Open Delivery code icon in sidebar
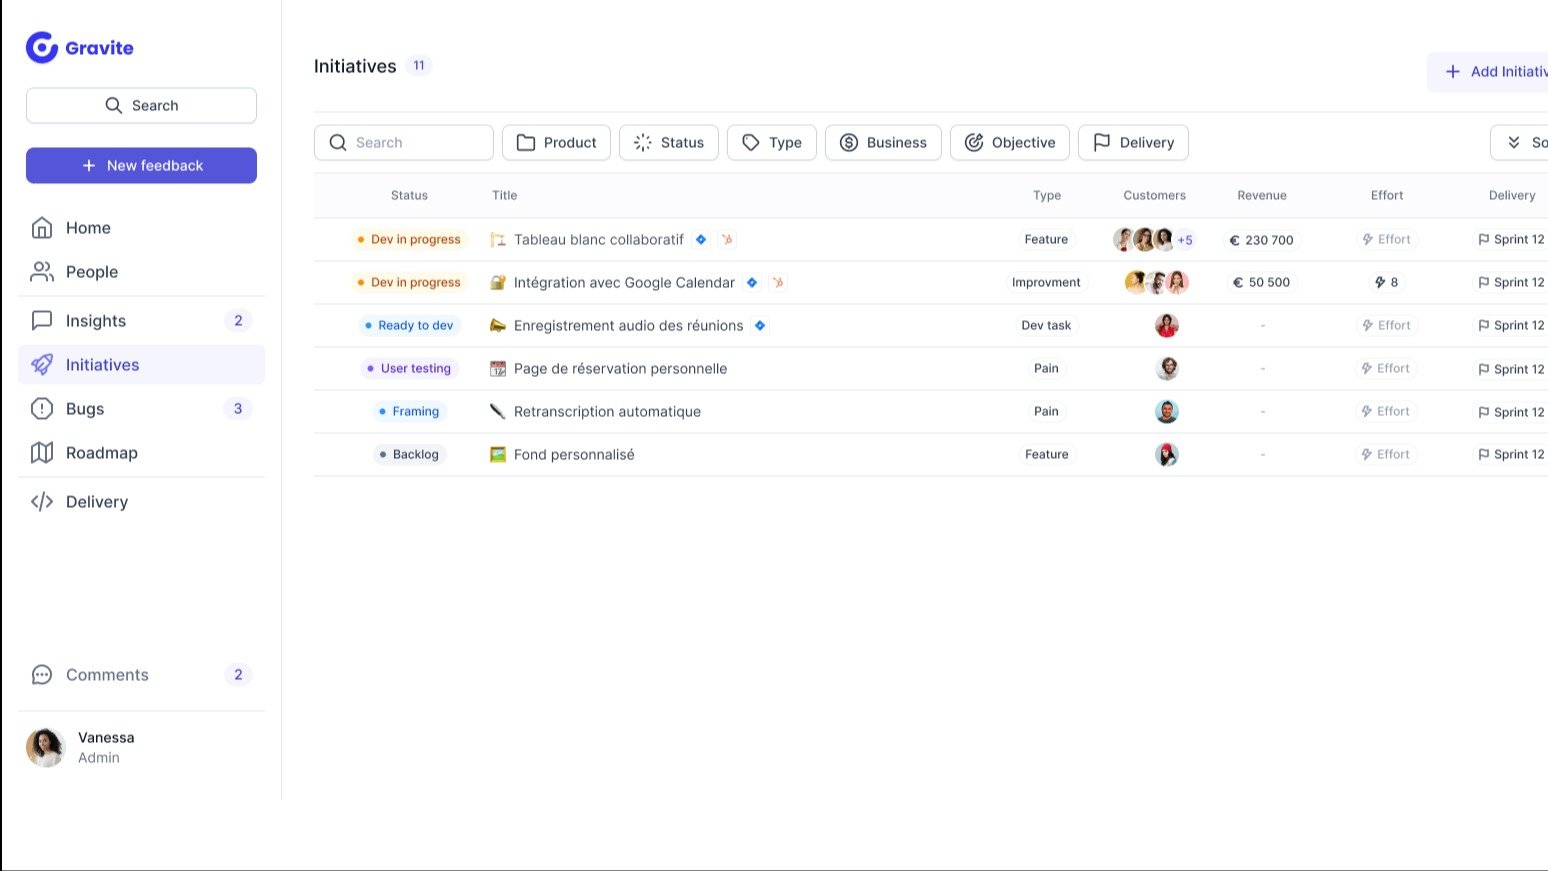This screenshot has height=871, width=1548. [x=42, y=502]
